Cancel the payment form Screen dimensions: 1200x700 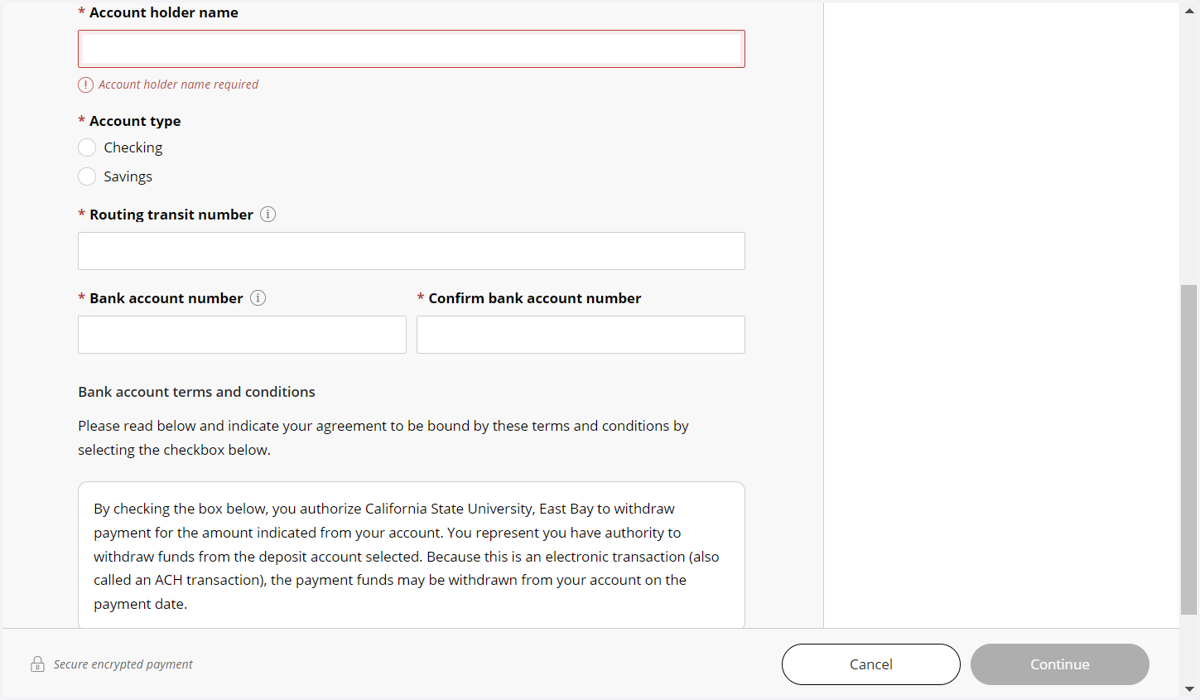[871, 664]
